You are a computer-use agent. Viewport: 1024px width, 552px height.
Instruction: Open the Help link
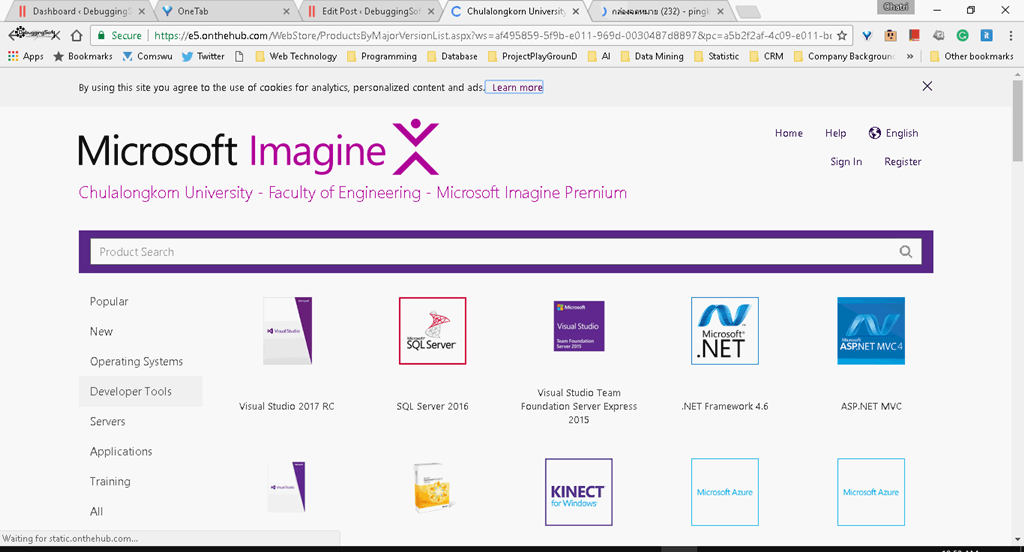(x=835, y=133)
